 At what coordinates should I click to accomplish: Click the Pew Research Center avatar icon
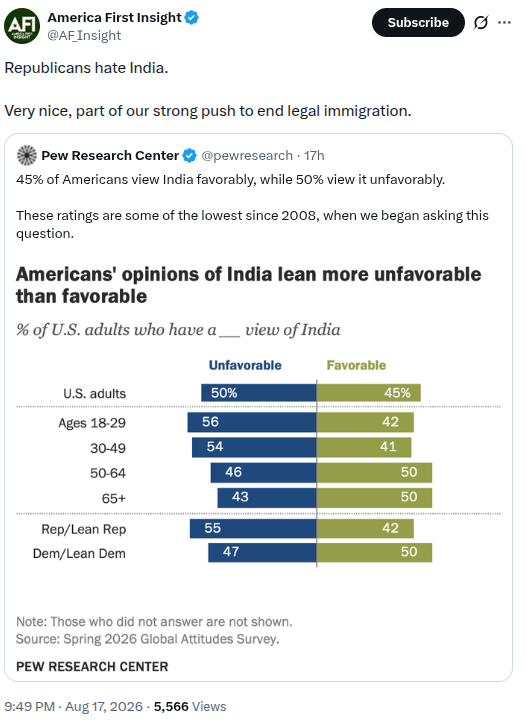click(27, 156)
